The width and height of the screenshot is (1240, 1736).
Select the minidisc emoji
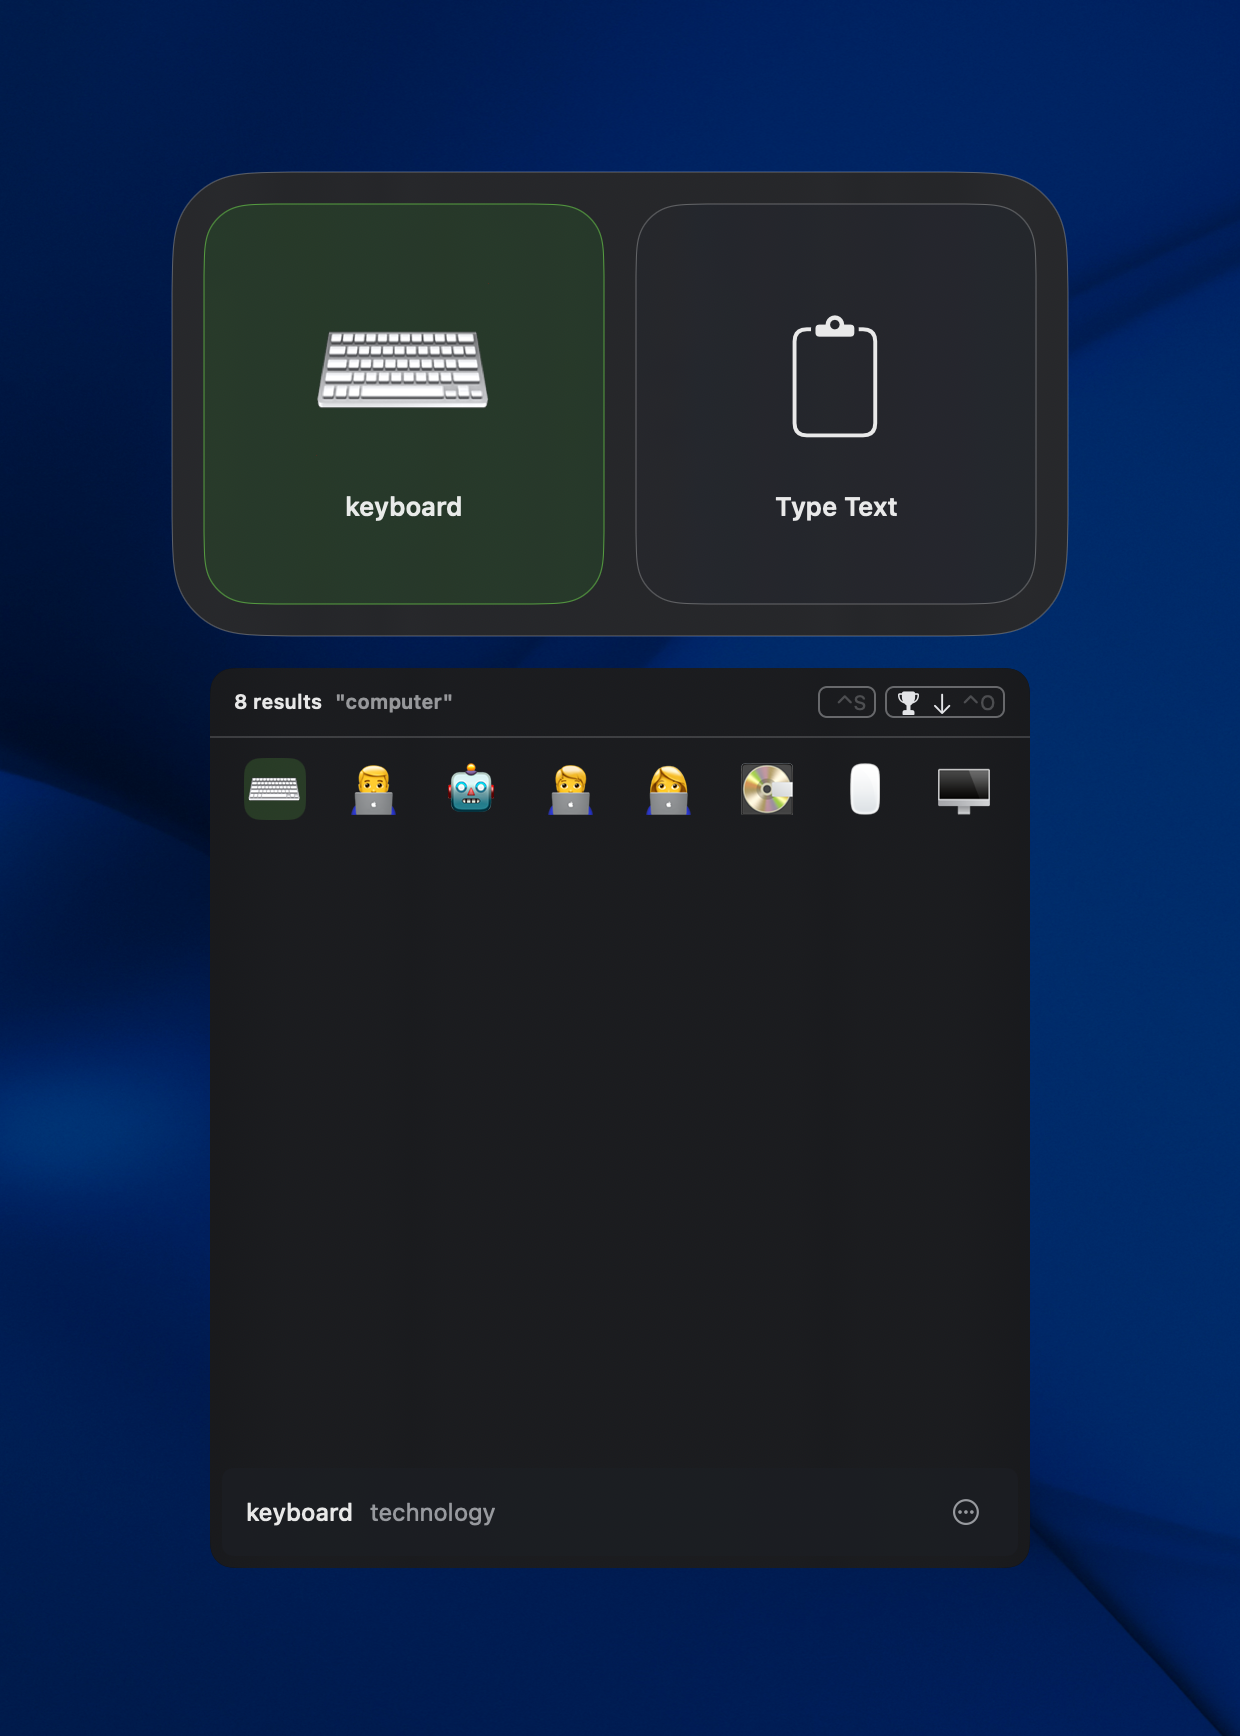coord(767,789)
